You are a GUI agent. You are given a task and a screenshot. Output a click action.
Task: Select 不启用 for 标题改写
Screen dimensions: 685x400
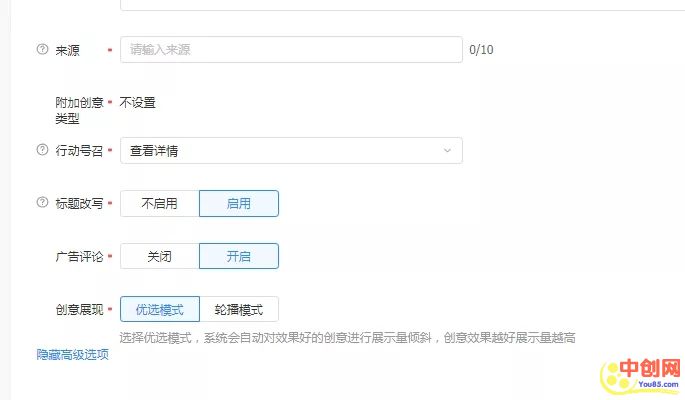(159, 203)
